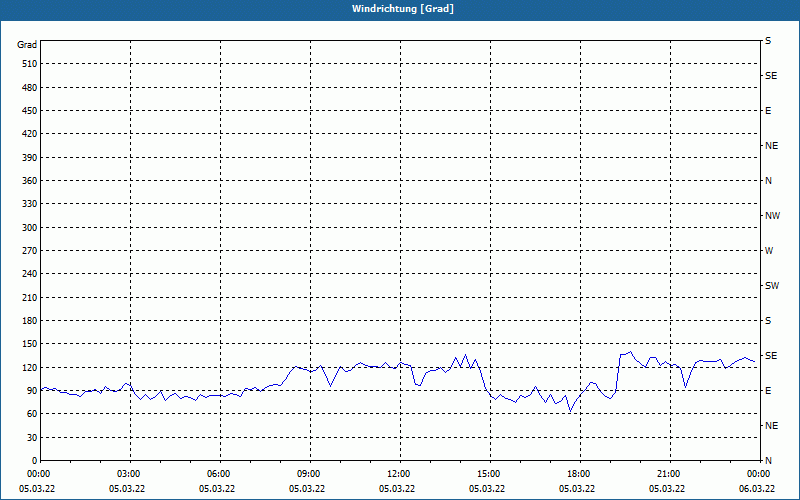Viewport: 800px width, 500px height.
Task: Click the y-axis value "120"
Action: (30, 368)
